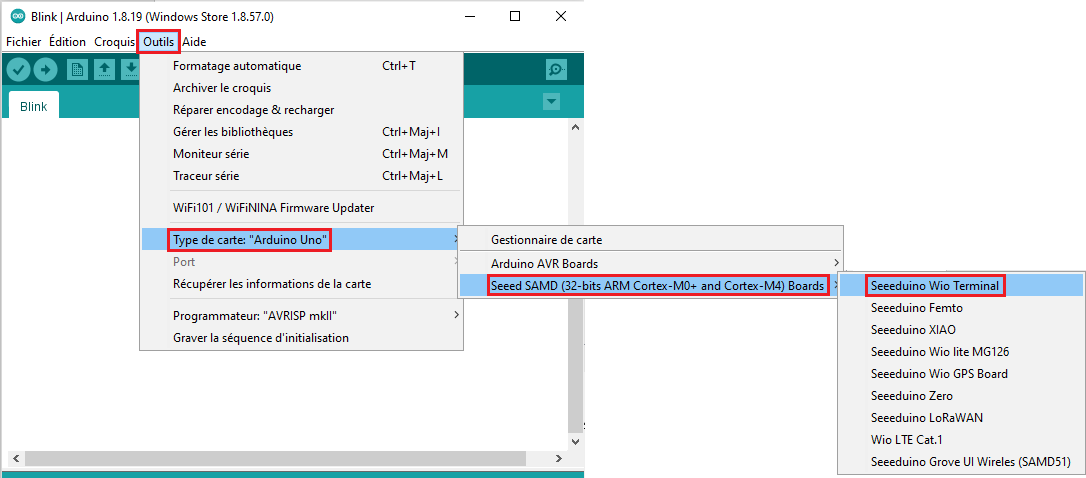Image resolution: width=1086 pixels, height=478 pixels.
Task: Launch WiFi101 / WiFiNINA Firmware Updater
Action: 301,207
